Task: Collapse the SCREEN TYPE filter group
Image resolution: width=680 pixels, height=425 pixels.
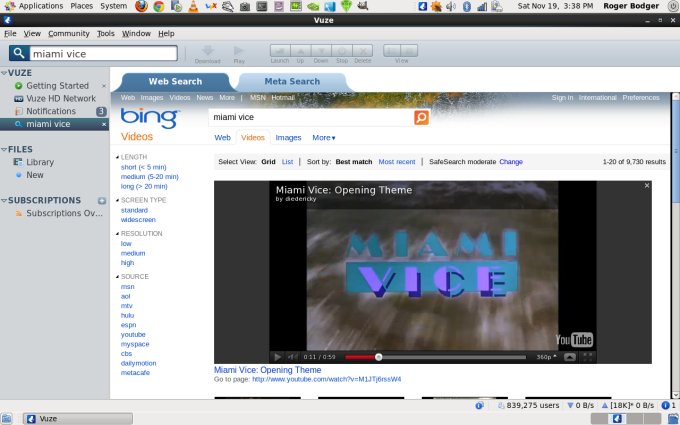Action: 118,200
